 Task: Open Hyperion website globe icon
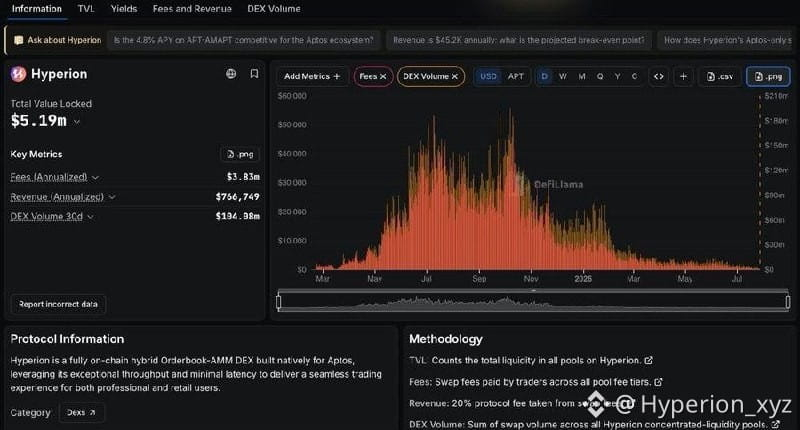pyautogui.click(x=231, y=74)
